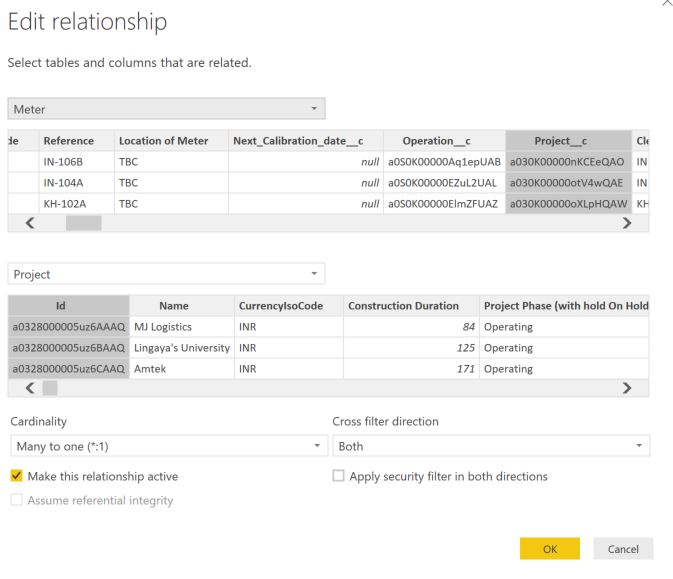Click the a0328000005uz6AAAQ Id cell
Image resolution: width=673 pixels, height=579 pixels.
tap(69, 327)
